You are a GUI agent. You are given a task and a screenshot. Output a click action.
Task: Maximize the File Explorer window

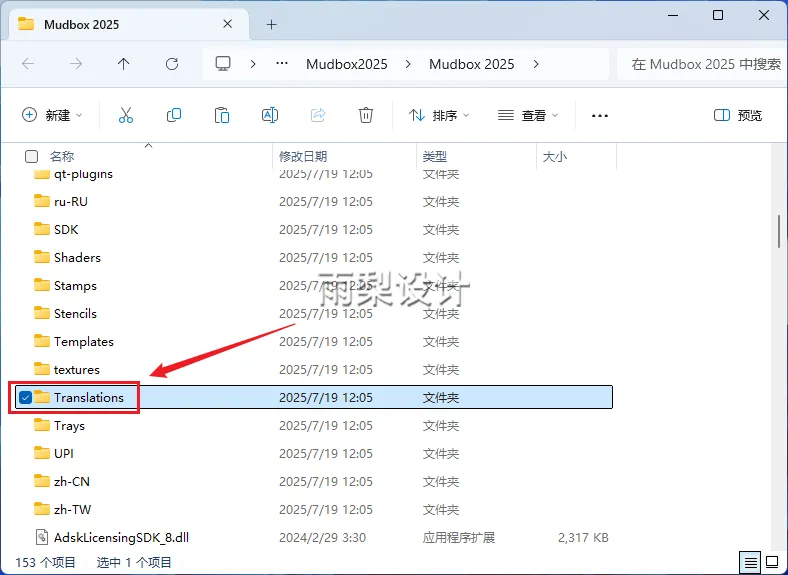tap(718, 15)
